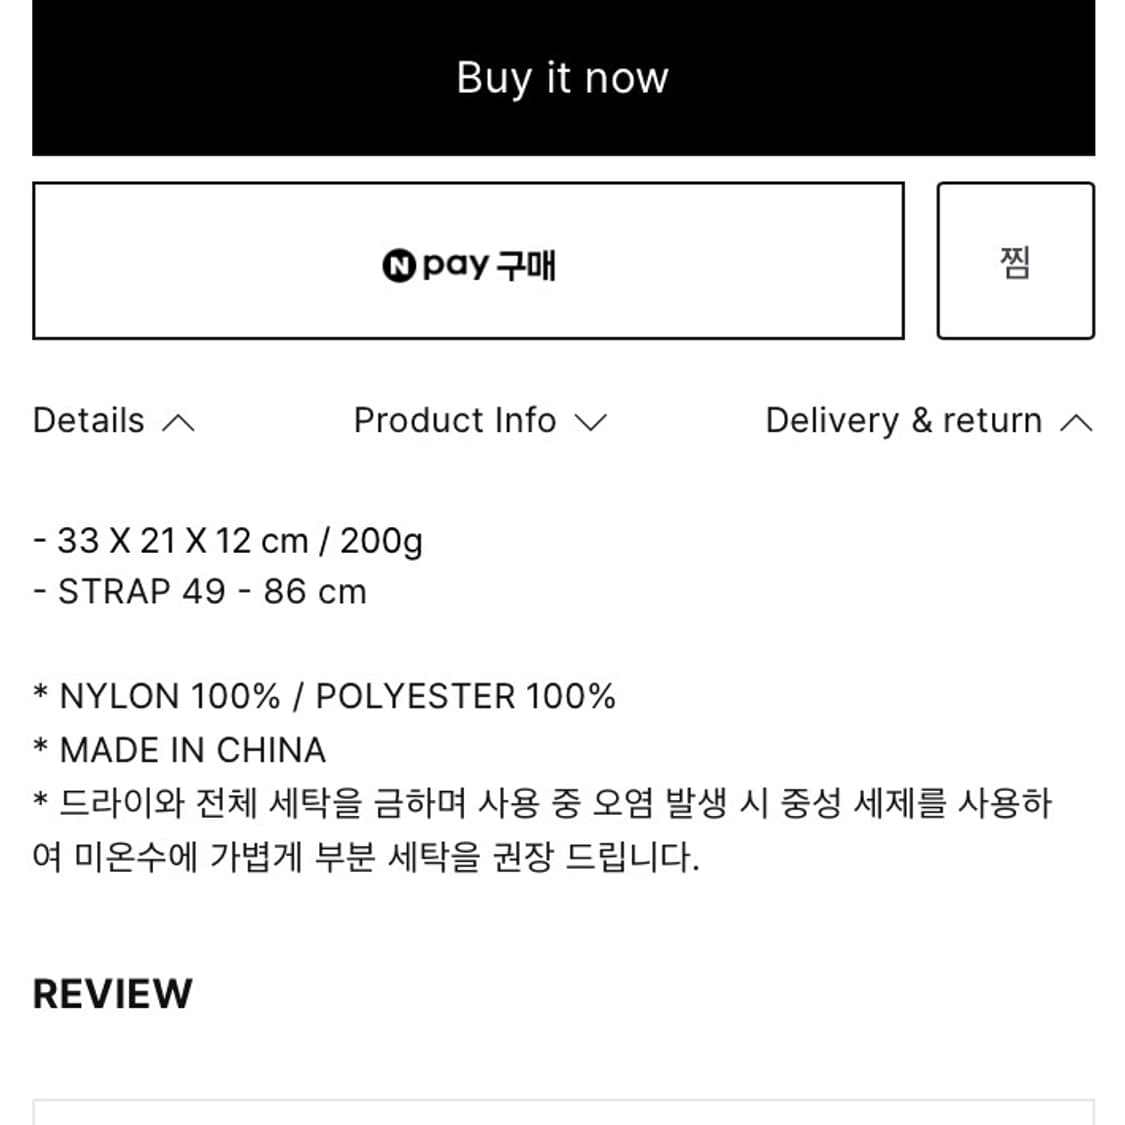Select the Details tab label
The width and height of the screenshot is (1125, 1125).
pos(89,421)
